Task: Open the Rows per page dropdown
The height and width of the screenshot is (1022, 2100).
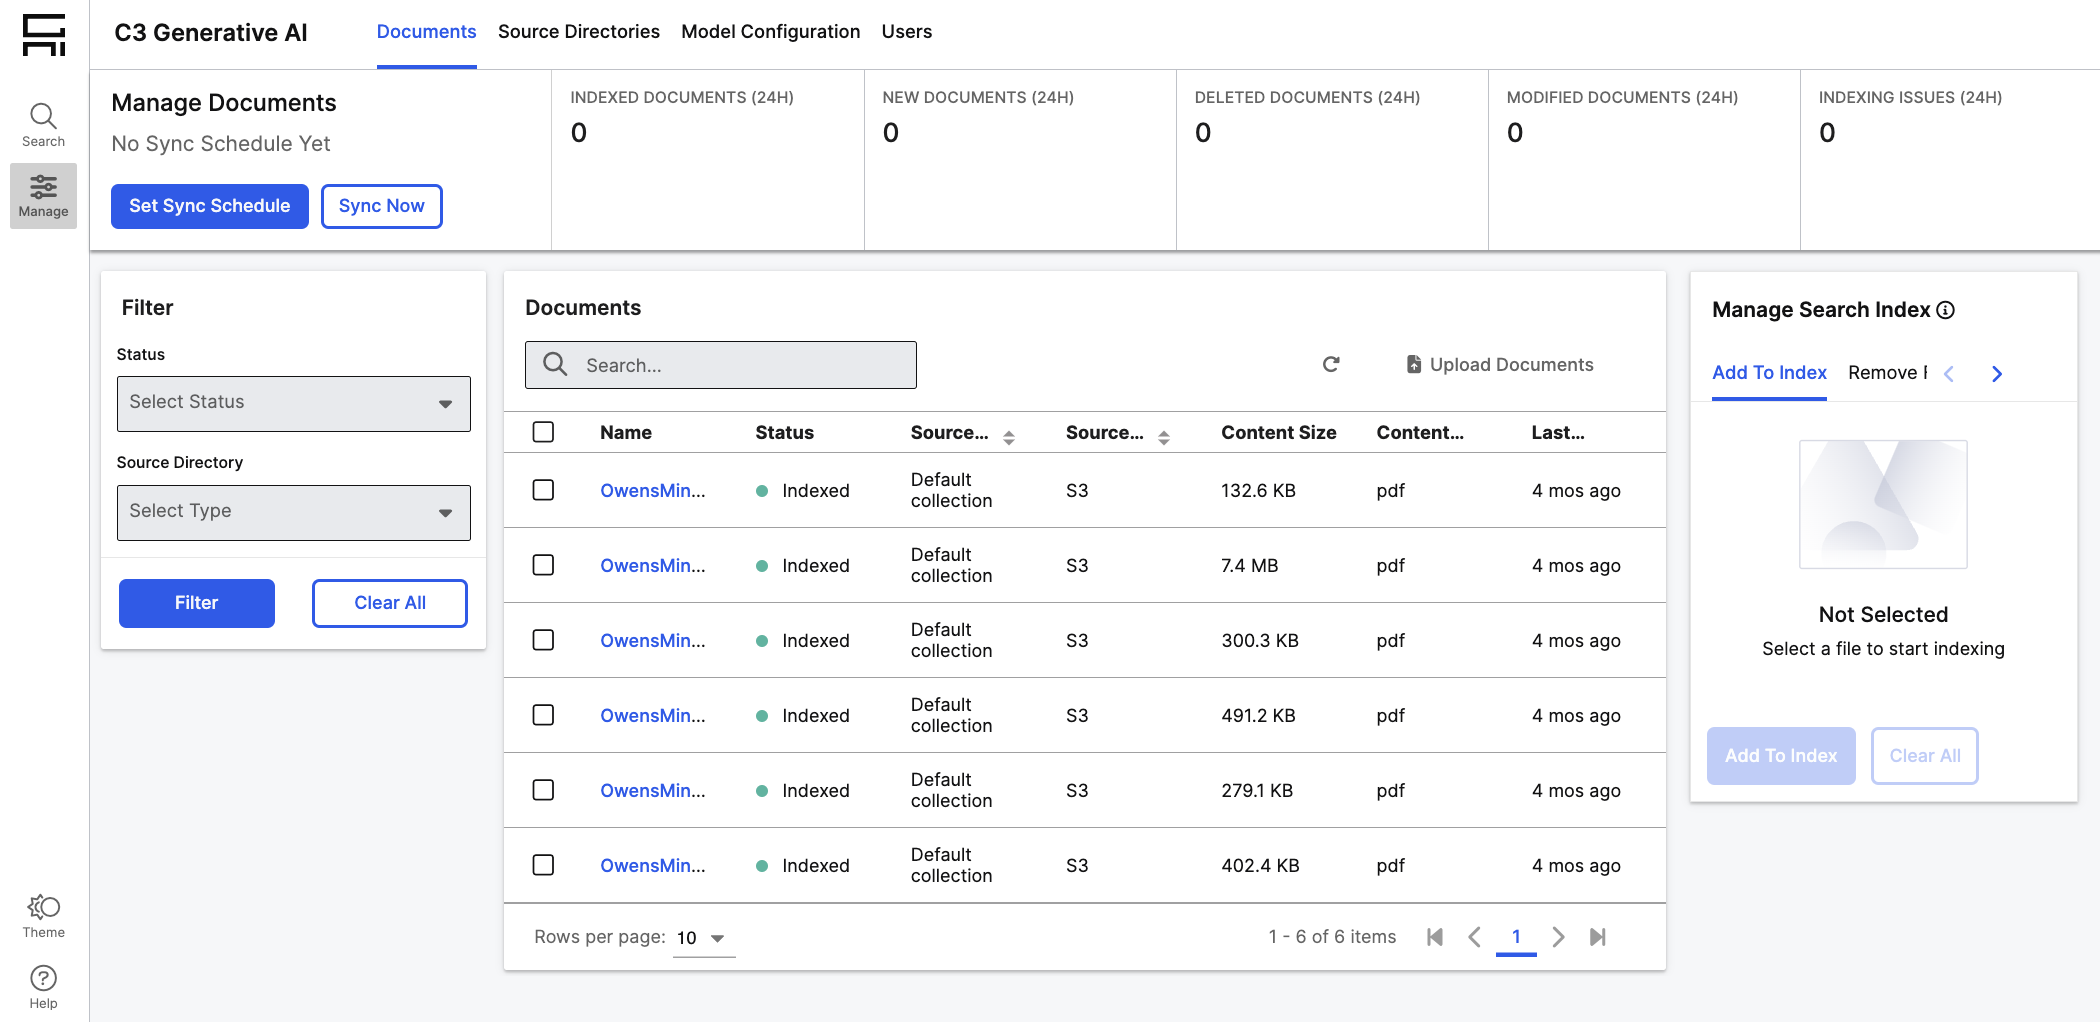Action: [x=703, y=938]
